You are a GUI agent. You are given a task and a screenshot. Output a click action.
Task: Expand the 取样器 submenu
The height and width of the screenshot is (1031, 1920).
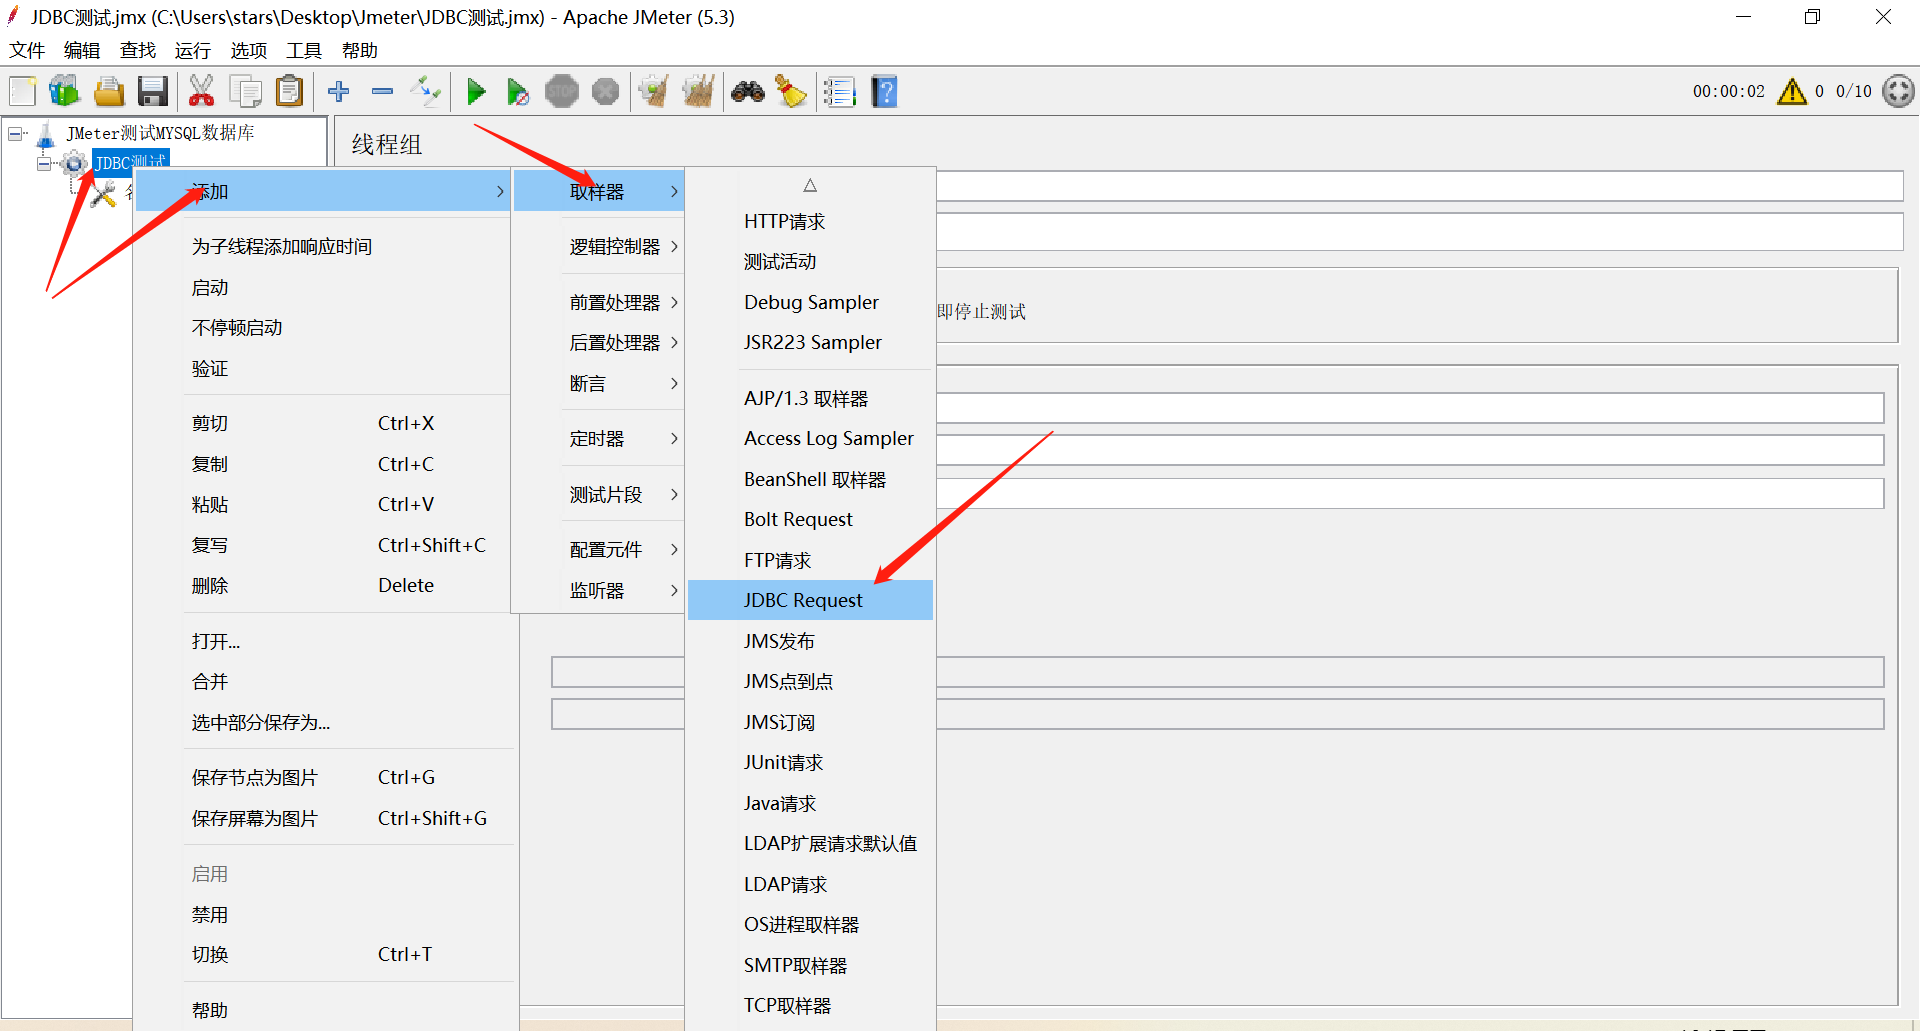tap(598, 190)
